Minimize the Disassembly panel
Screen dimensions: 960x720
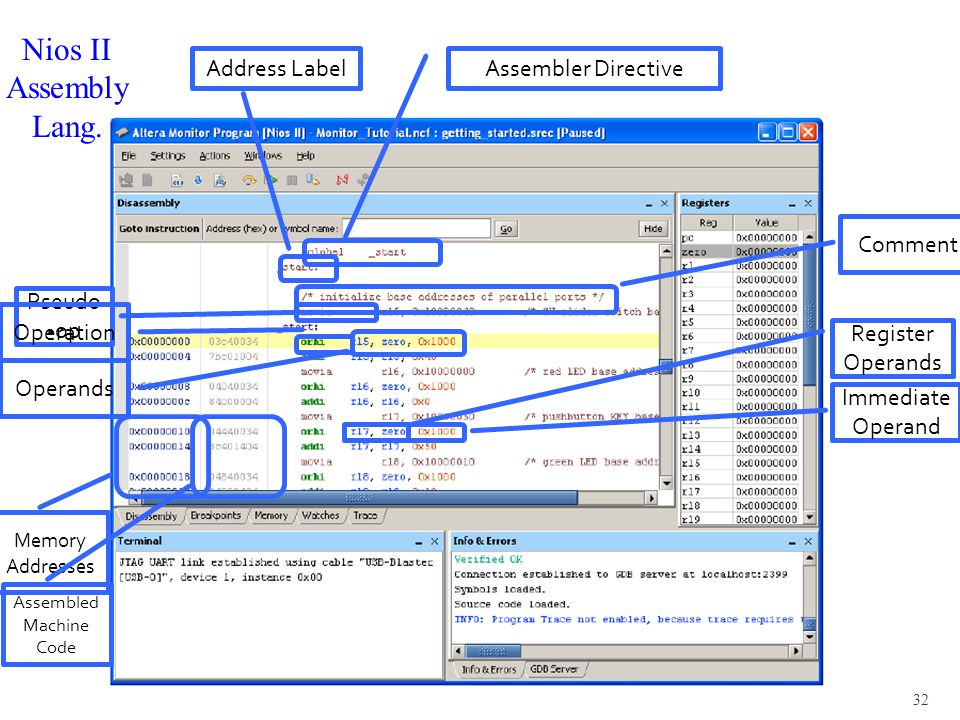point(649,204)
